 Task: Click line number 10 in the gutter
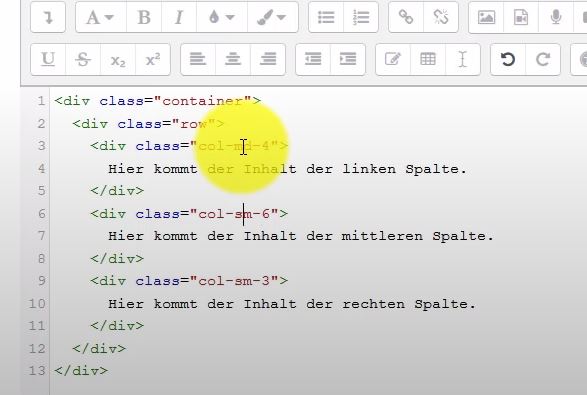click(x=37, y=304)
